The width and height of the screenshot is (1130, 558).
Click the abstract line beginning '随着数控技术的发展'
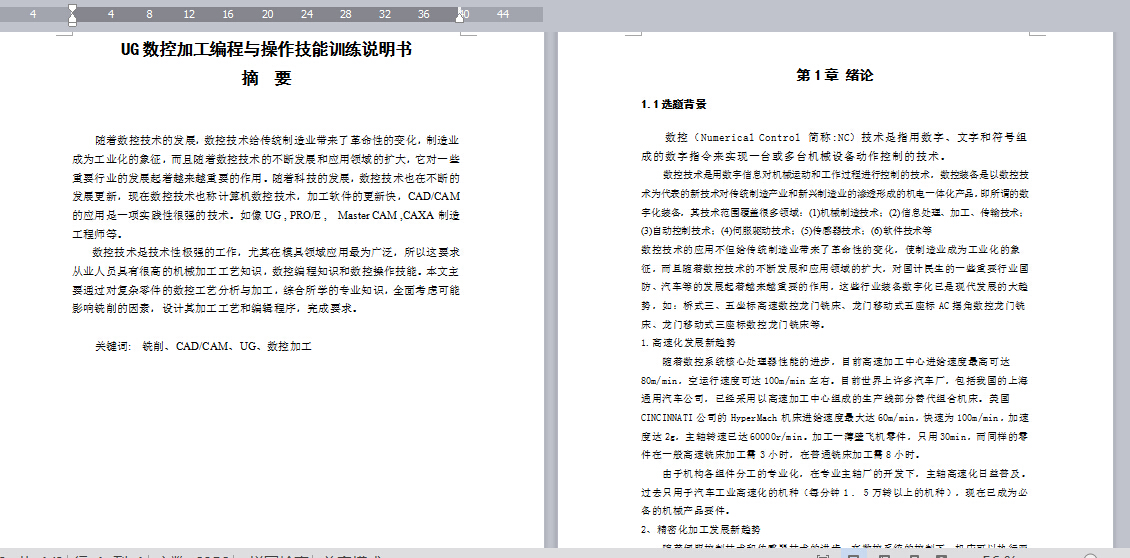pos(277,140)
